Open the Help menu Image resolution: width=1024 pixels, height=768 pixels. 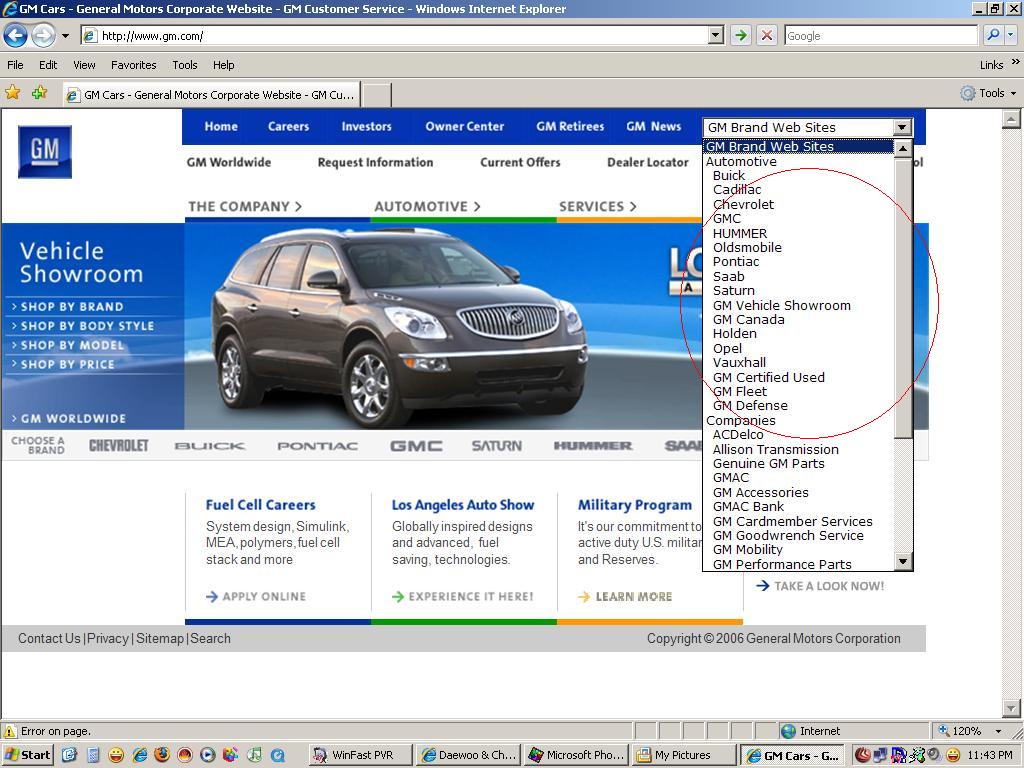(223, 65)
